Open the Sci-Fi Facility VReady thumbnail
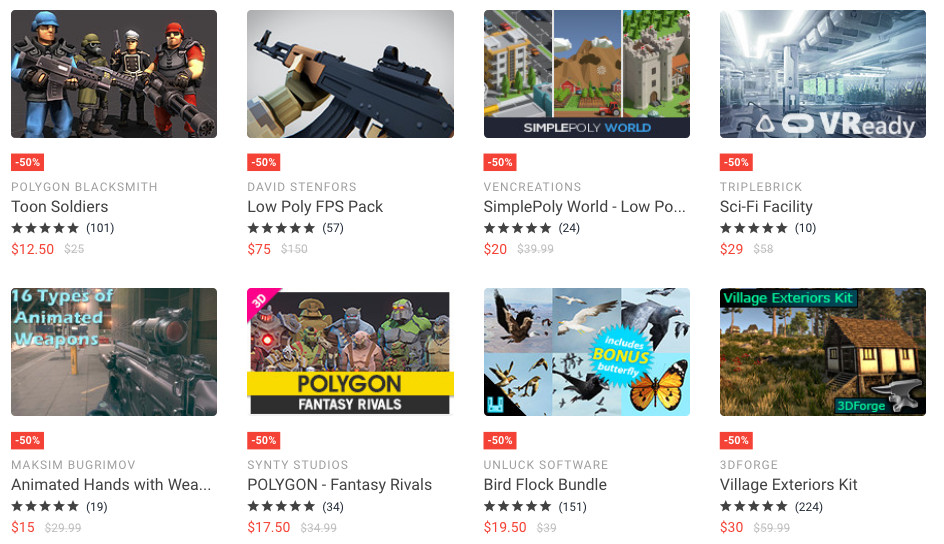The height and width of the screenshot is (544, 944). coord(822,74)
